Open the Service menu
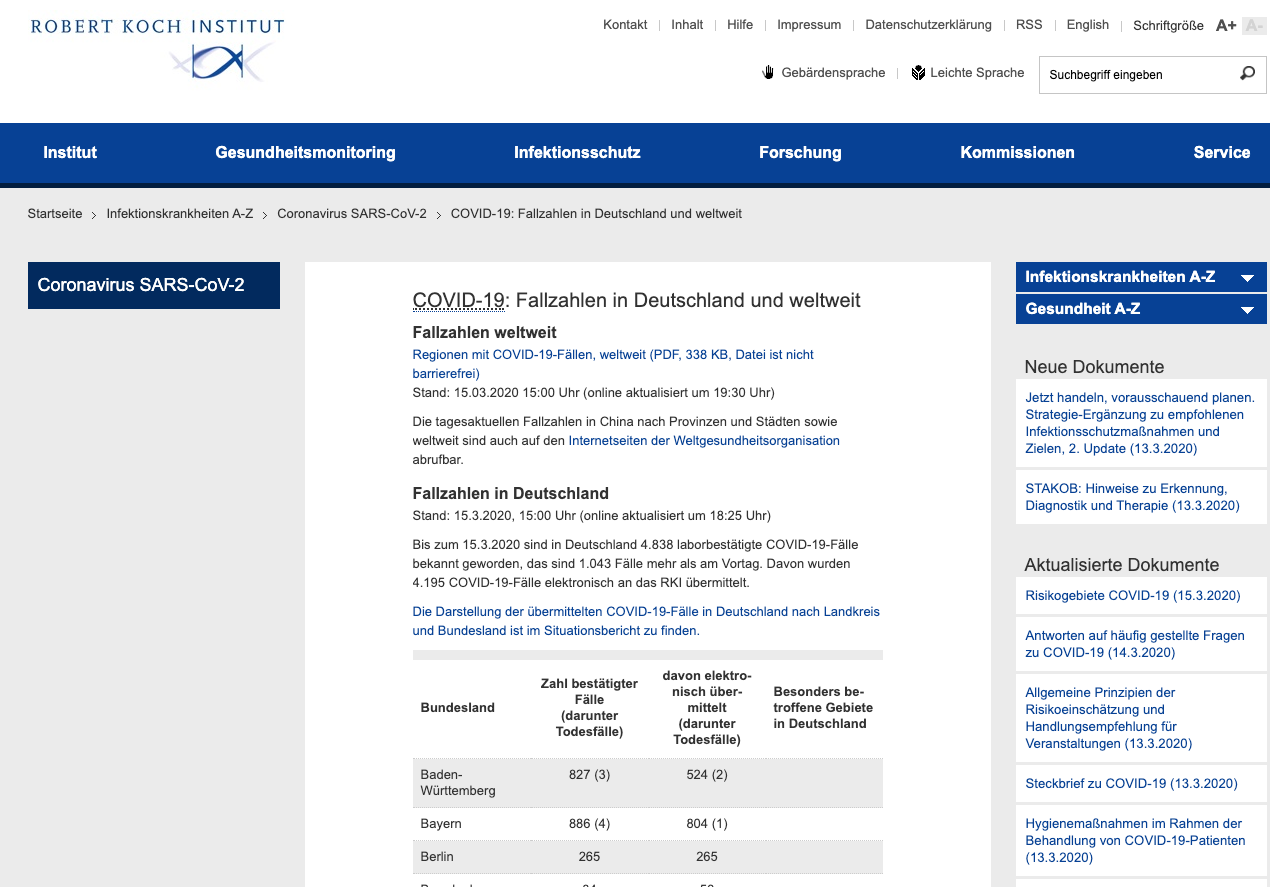The width and height of the screenshot is (1270, 887). coord(1221,152)
